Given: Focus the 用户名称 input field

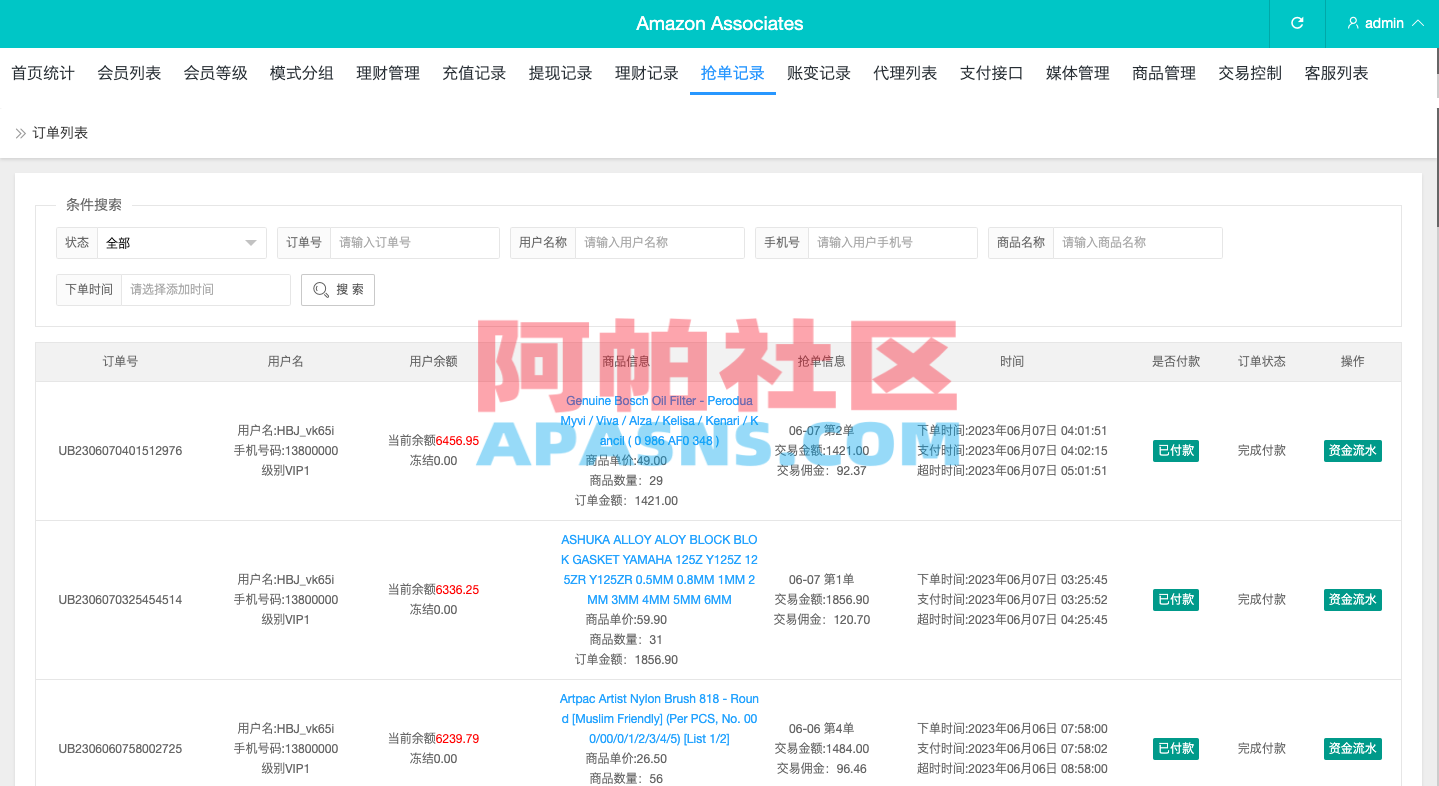Looking at the screenshot, I should (660, 243).
